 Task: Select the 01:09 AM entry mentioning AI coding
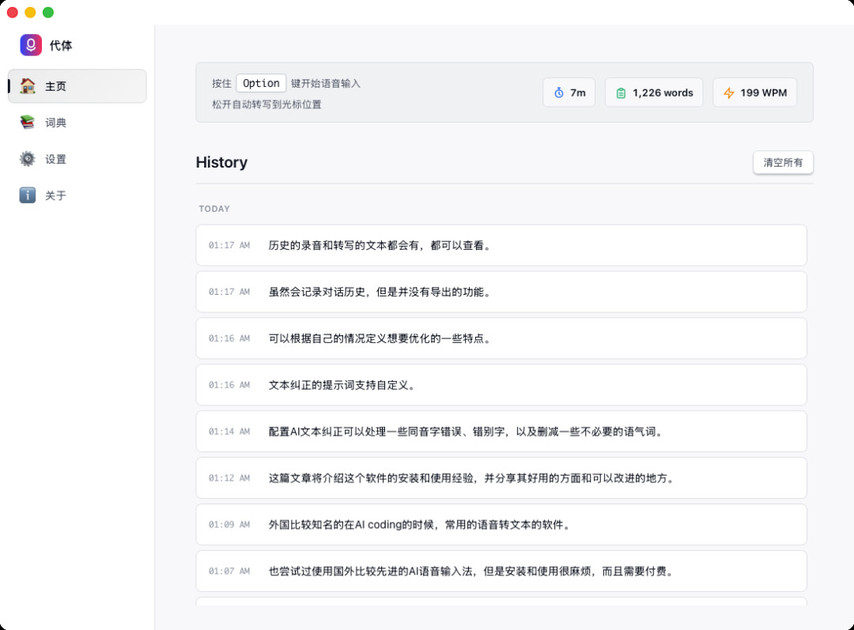[501, 525]
